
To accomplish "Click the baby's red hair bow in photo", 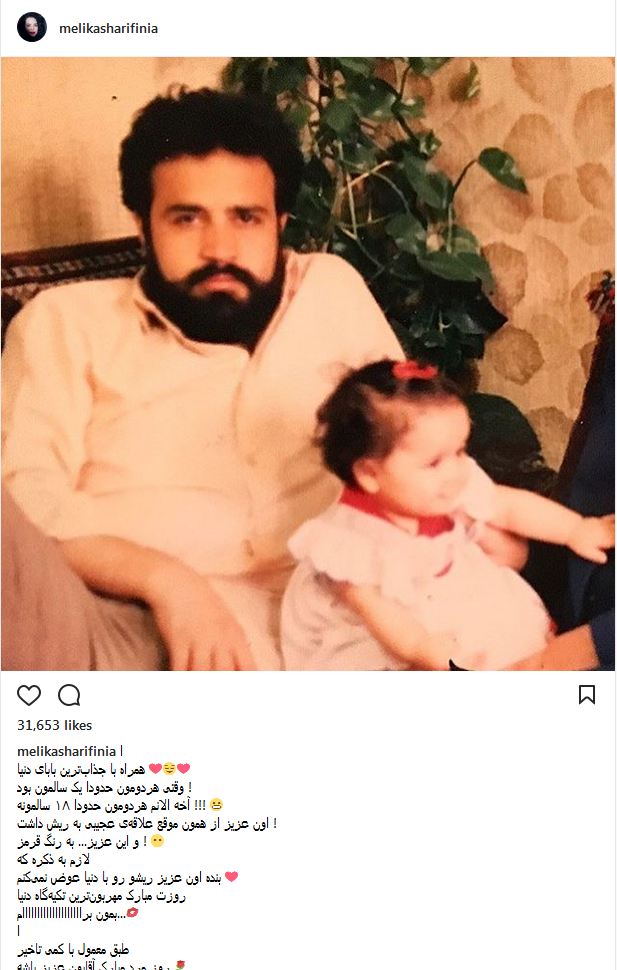I will tap(415, 371).
